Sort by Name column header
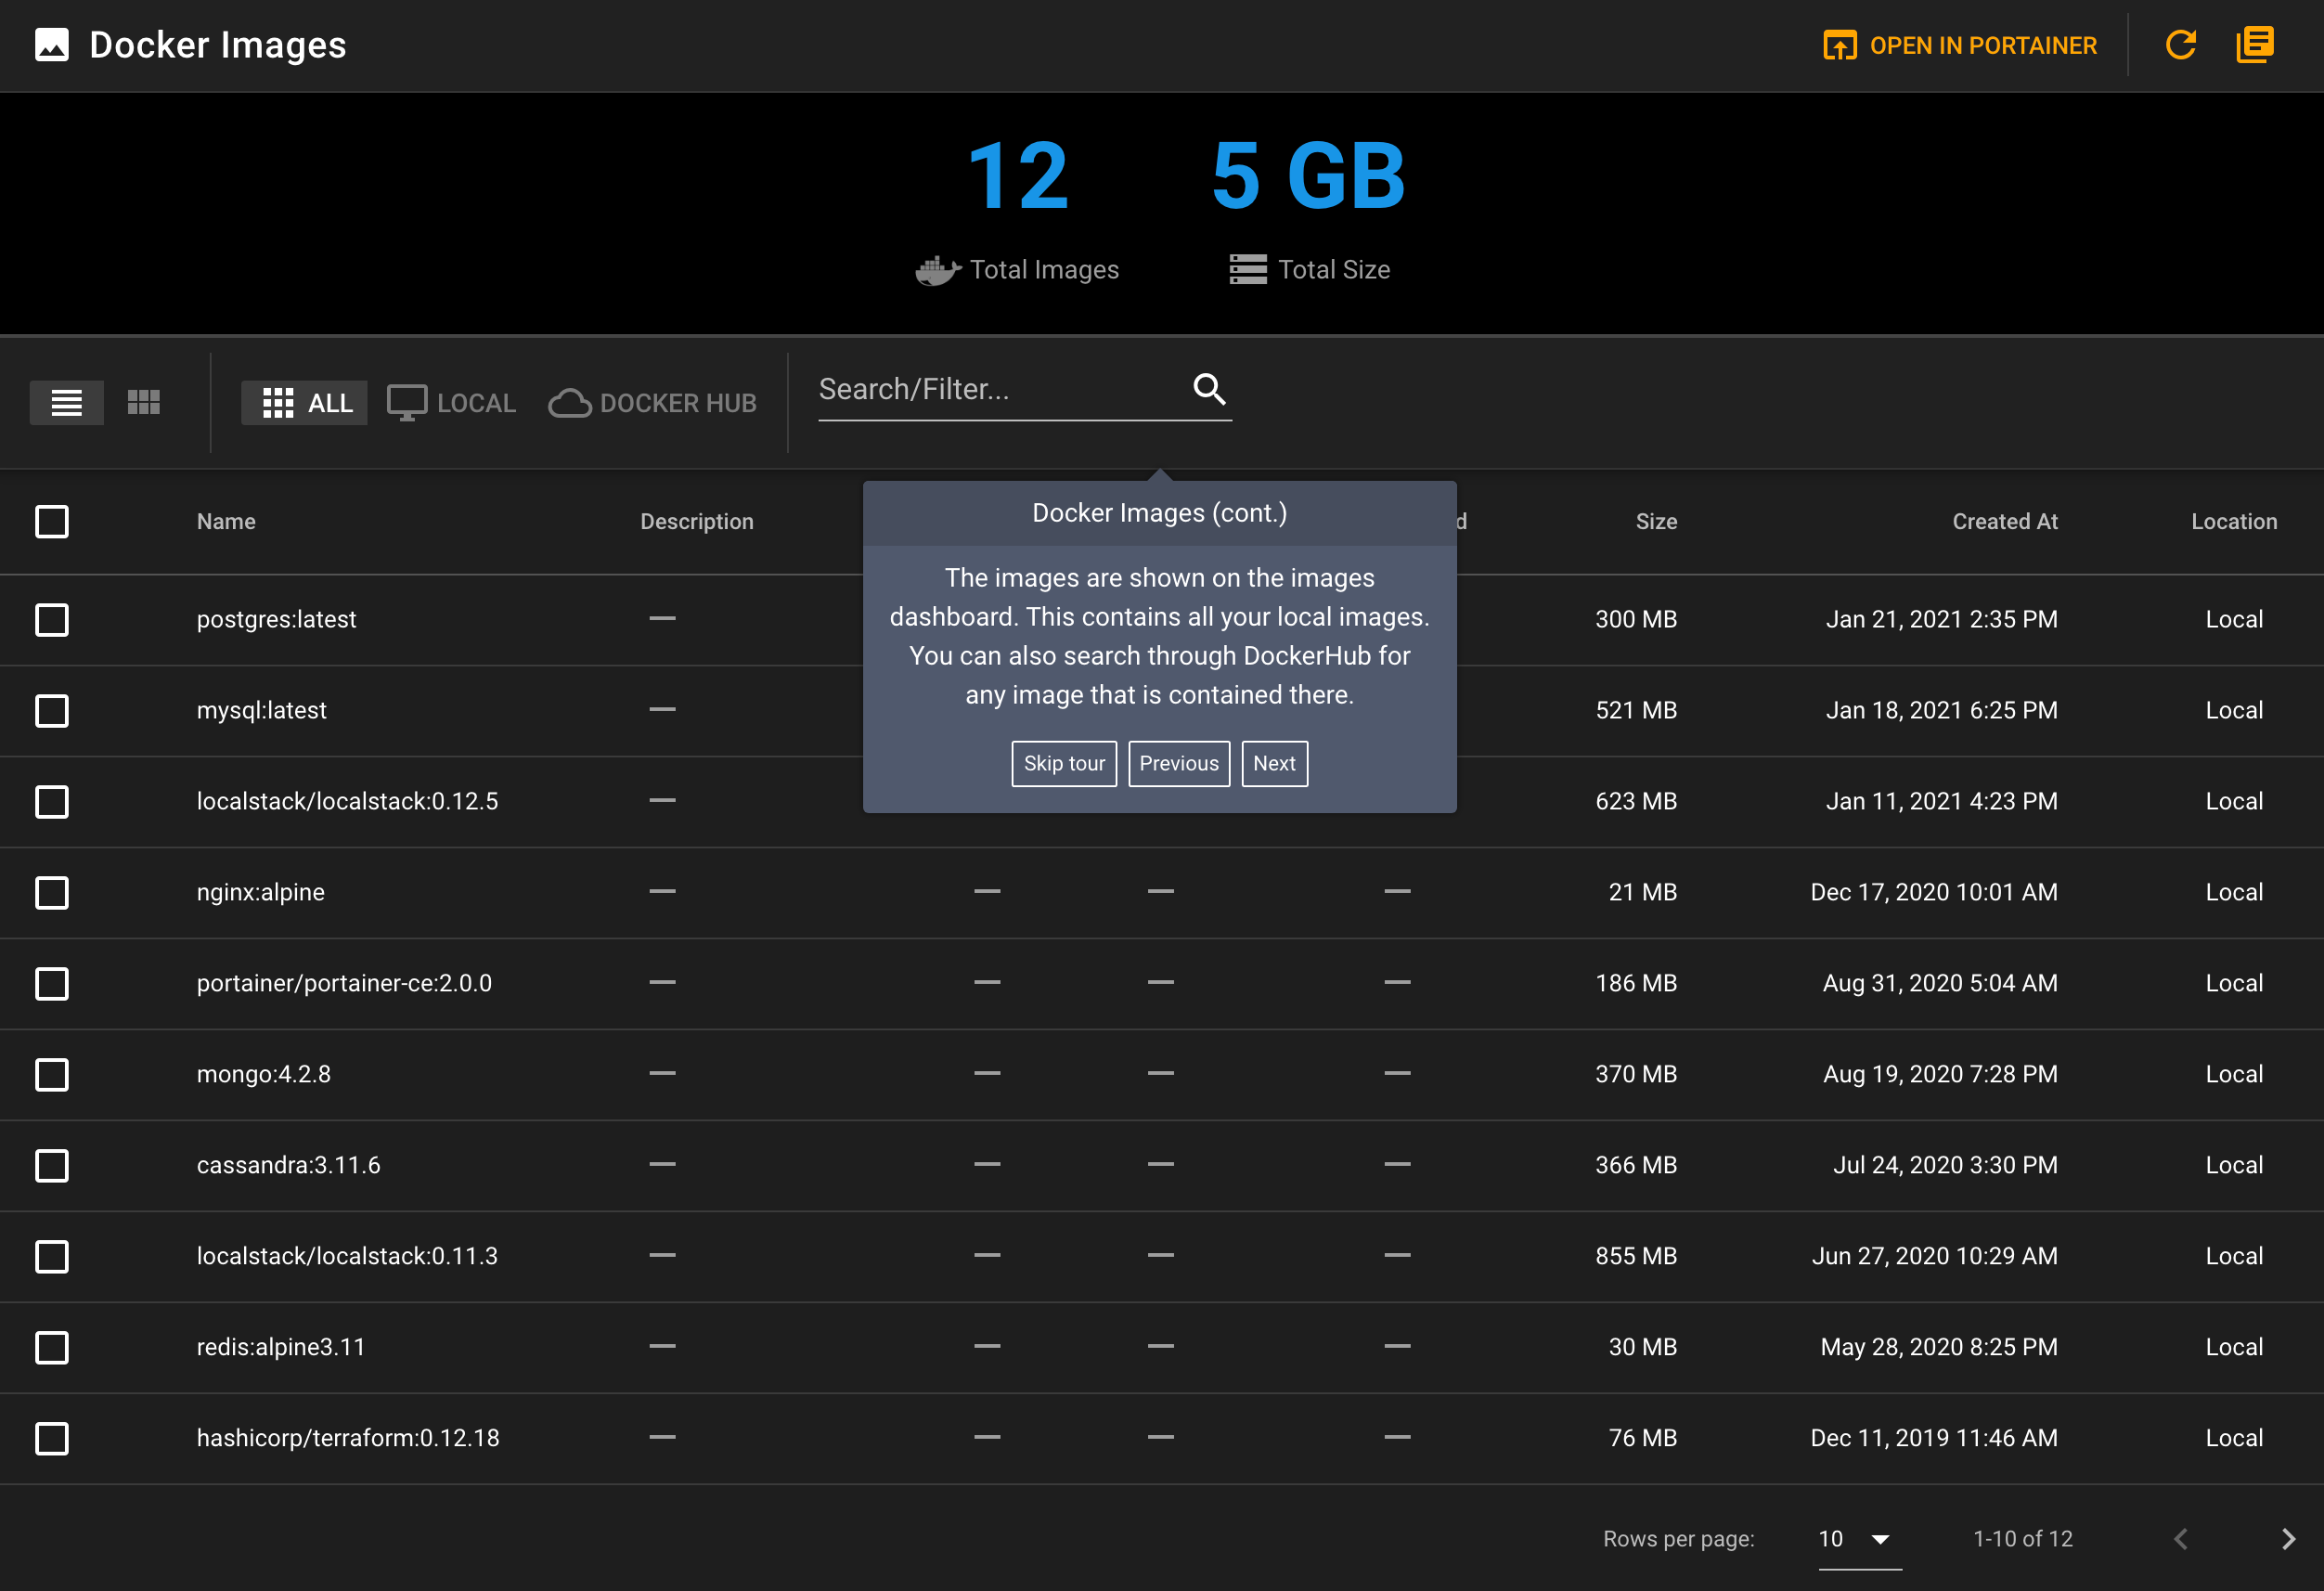Image resolution: width=2324 pixels, height=1591 pixels. pyautogui.click(x=226, y=522)
